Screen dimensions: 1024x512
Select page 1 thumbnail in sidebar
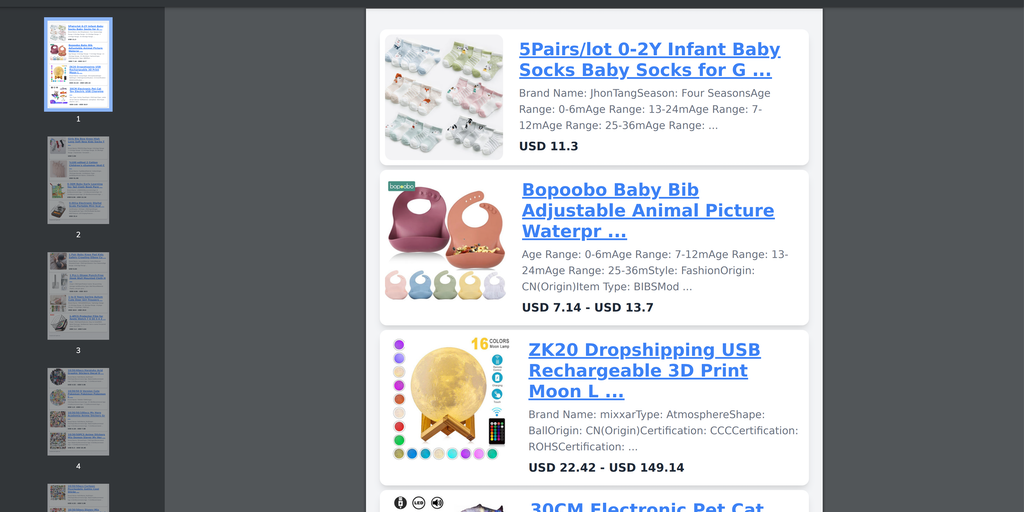(78, 65)
